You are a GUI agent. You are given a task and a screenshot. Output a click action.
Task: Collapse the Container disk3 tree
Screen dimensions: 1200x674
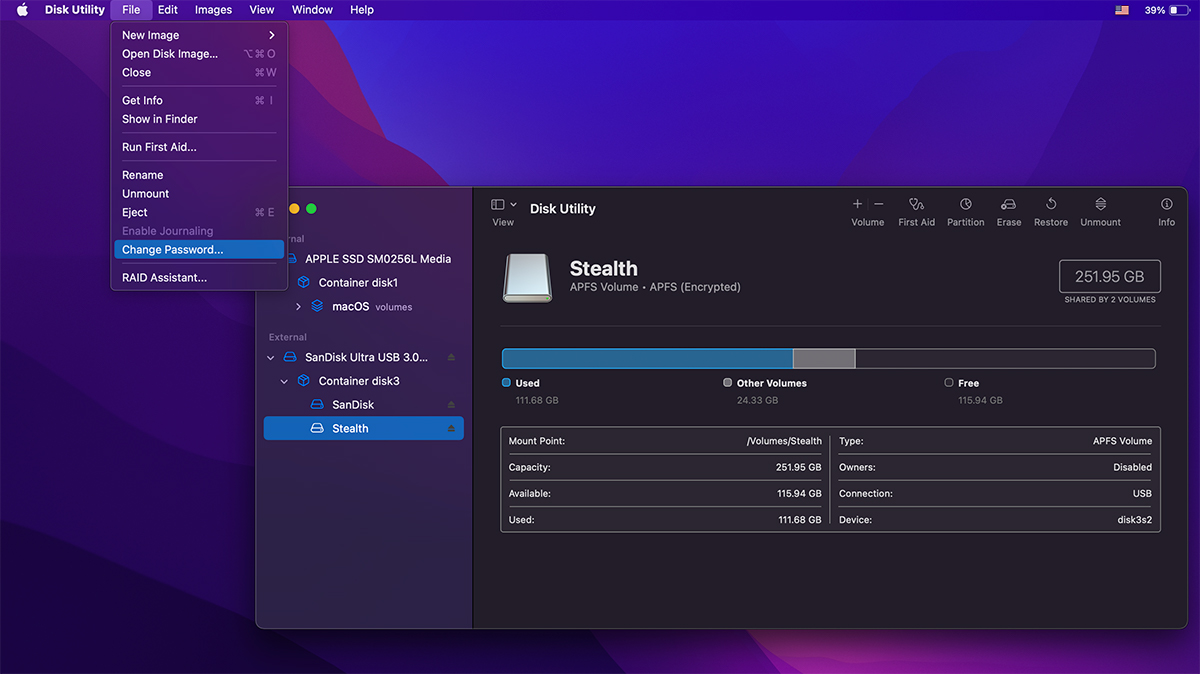point(285,381)
